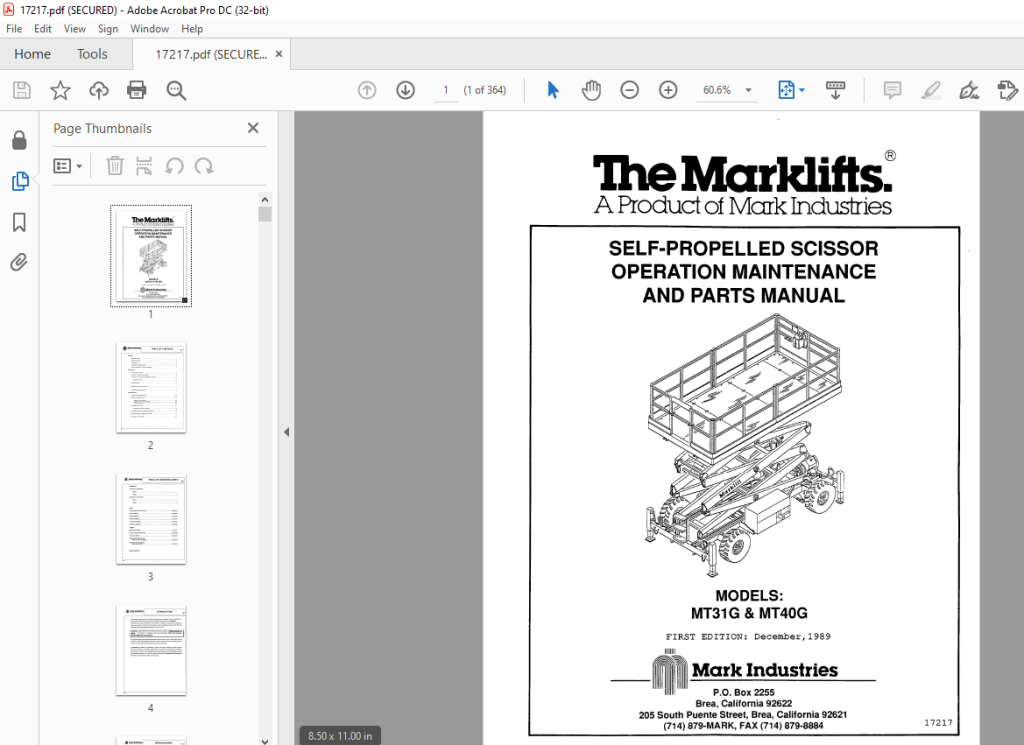Click the insert page break icon
This screenshot has height=745, width=1024.
click(144, 166)
